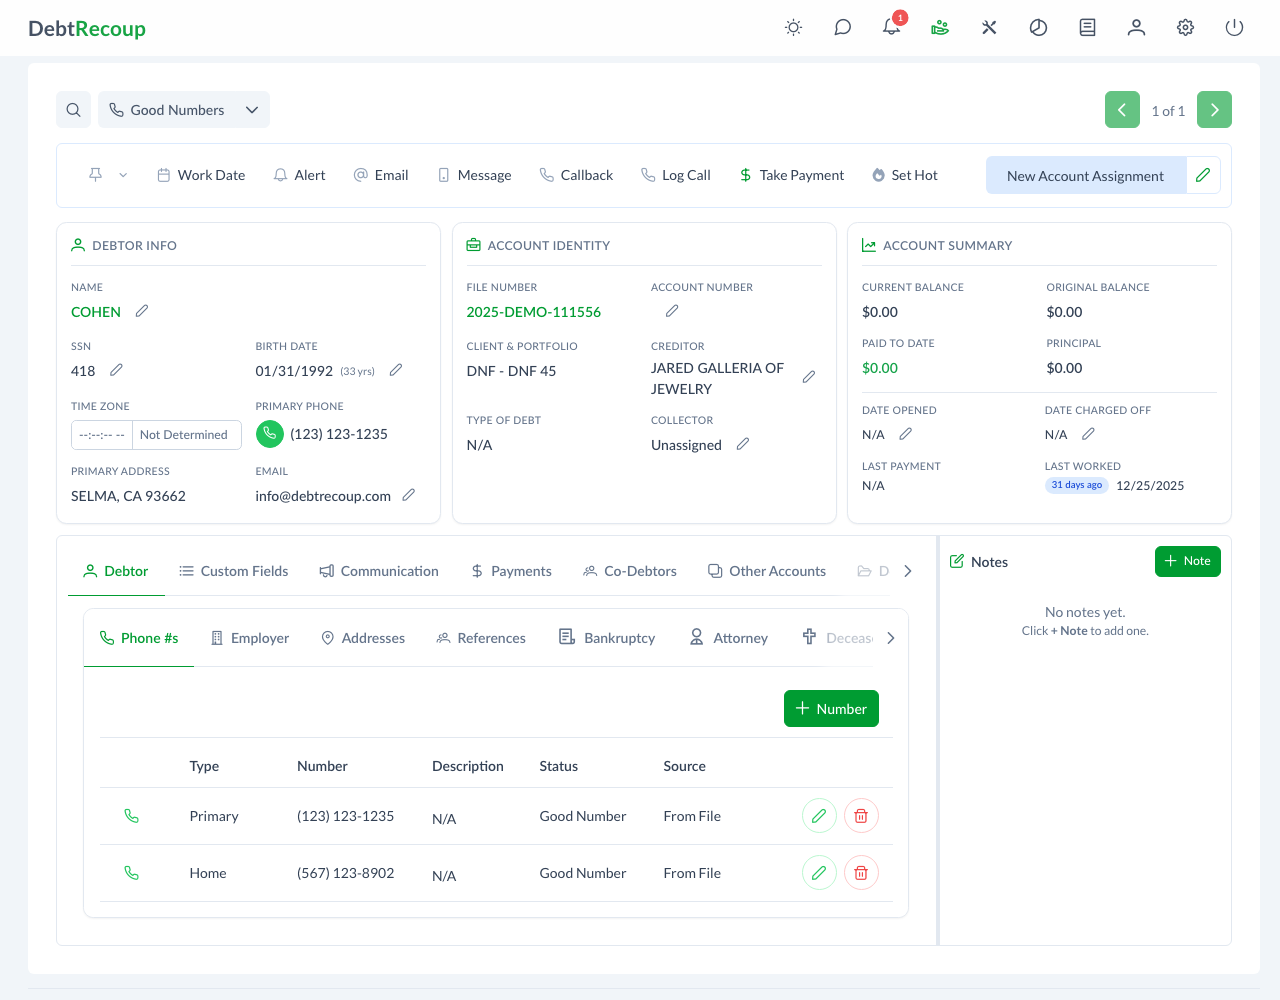The image size is (1280, 1000).
Task: Click the power logout icon
Action: tap(1234, 28)
